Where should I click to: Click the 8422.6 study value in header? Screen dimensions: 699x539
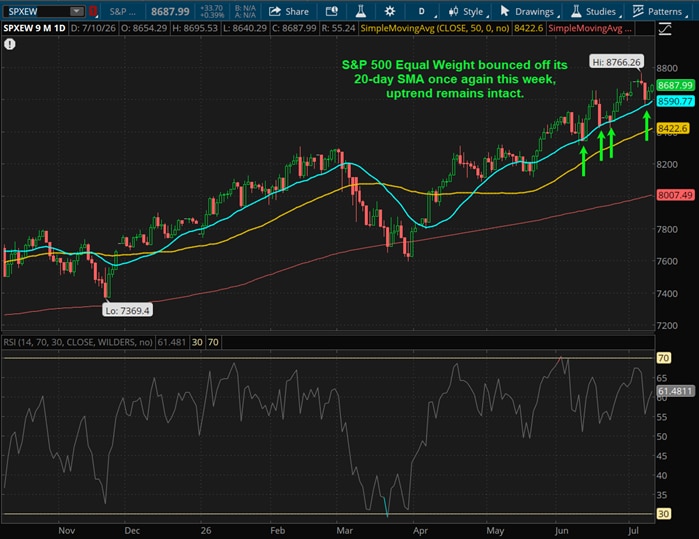click(x=529, y=29)
